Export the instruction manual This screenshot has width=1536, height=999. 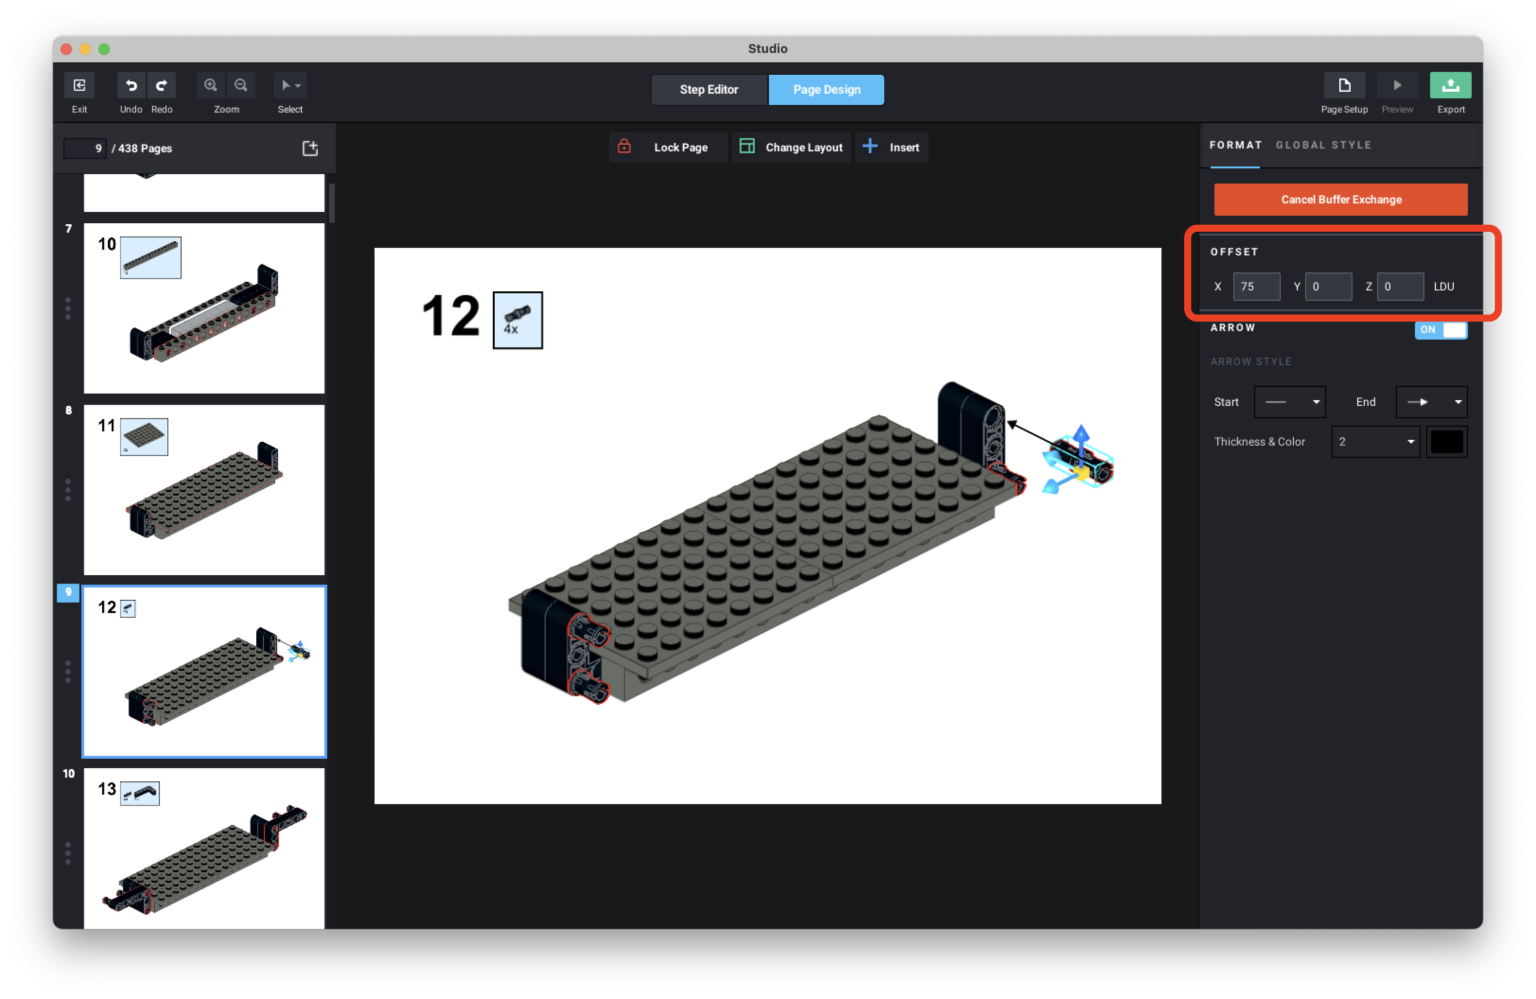click(x=1450, y=86)
